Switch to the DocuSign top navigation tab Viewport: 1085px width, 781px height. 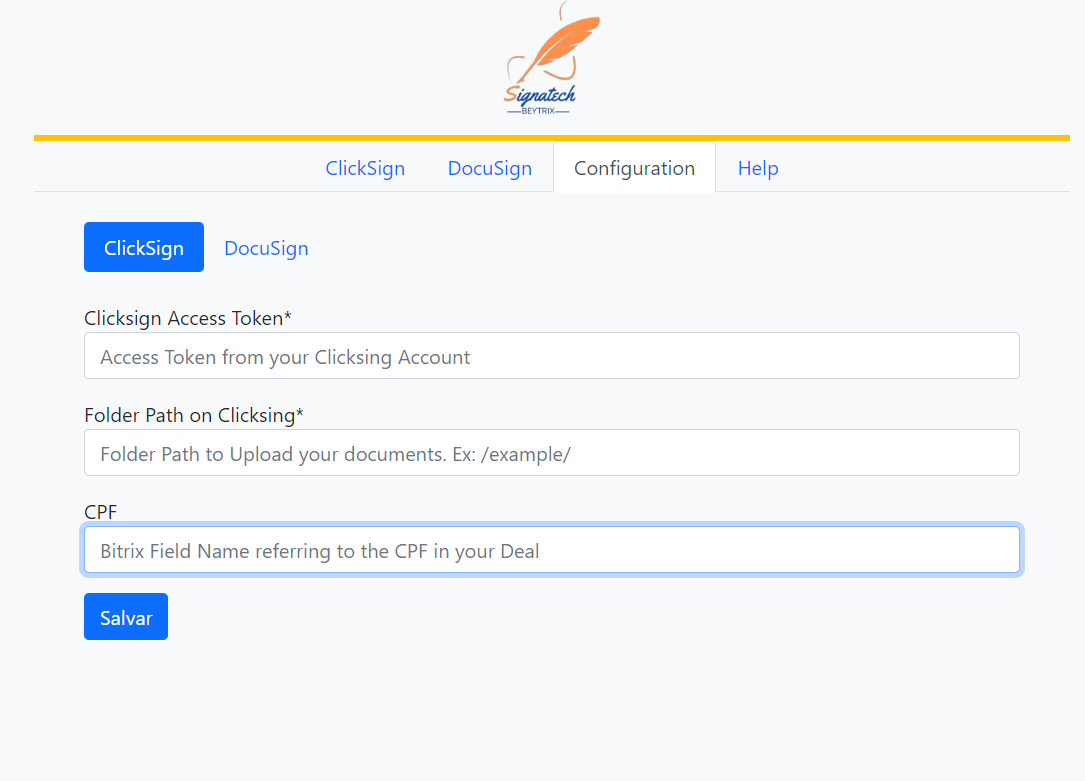pyautogui.click(x=490, y=168)
